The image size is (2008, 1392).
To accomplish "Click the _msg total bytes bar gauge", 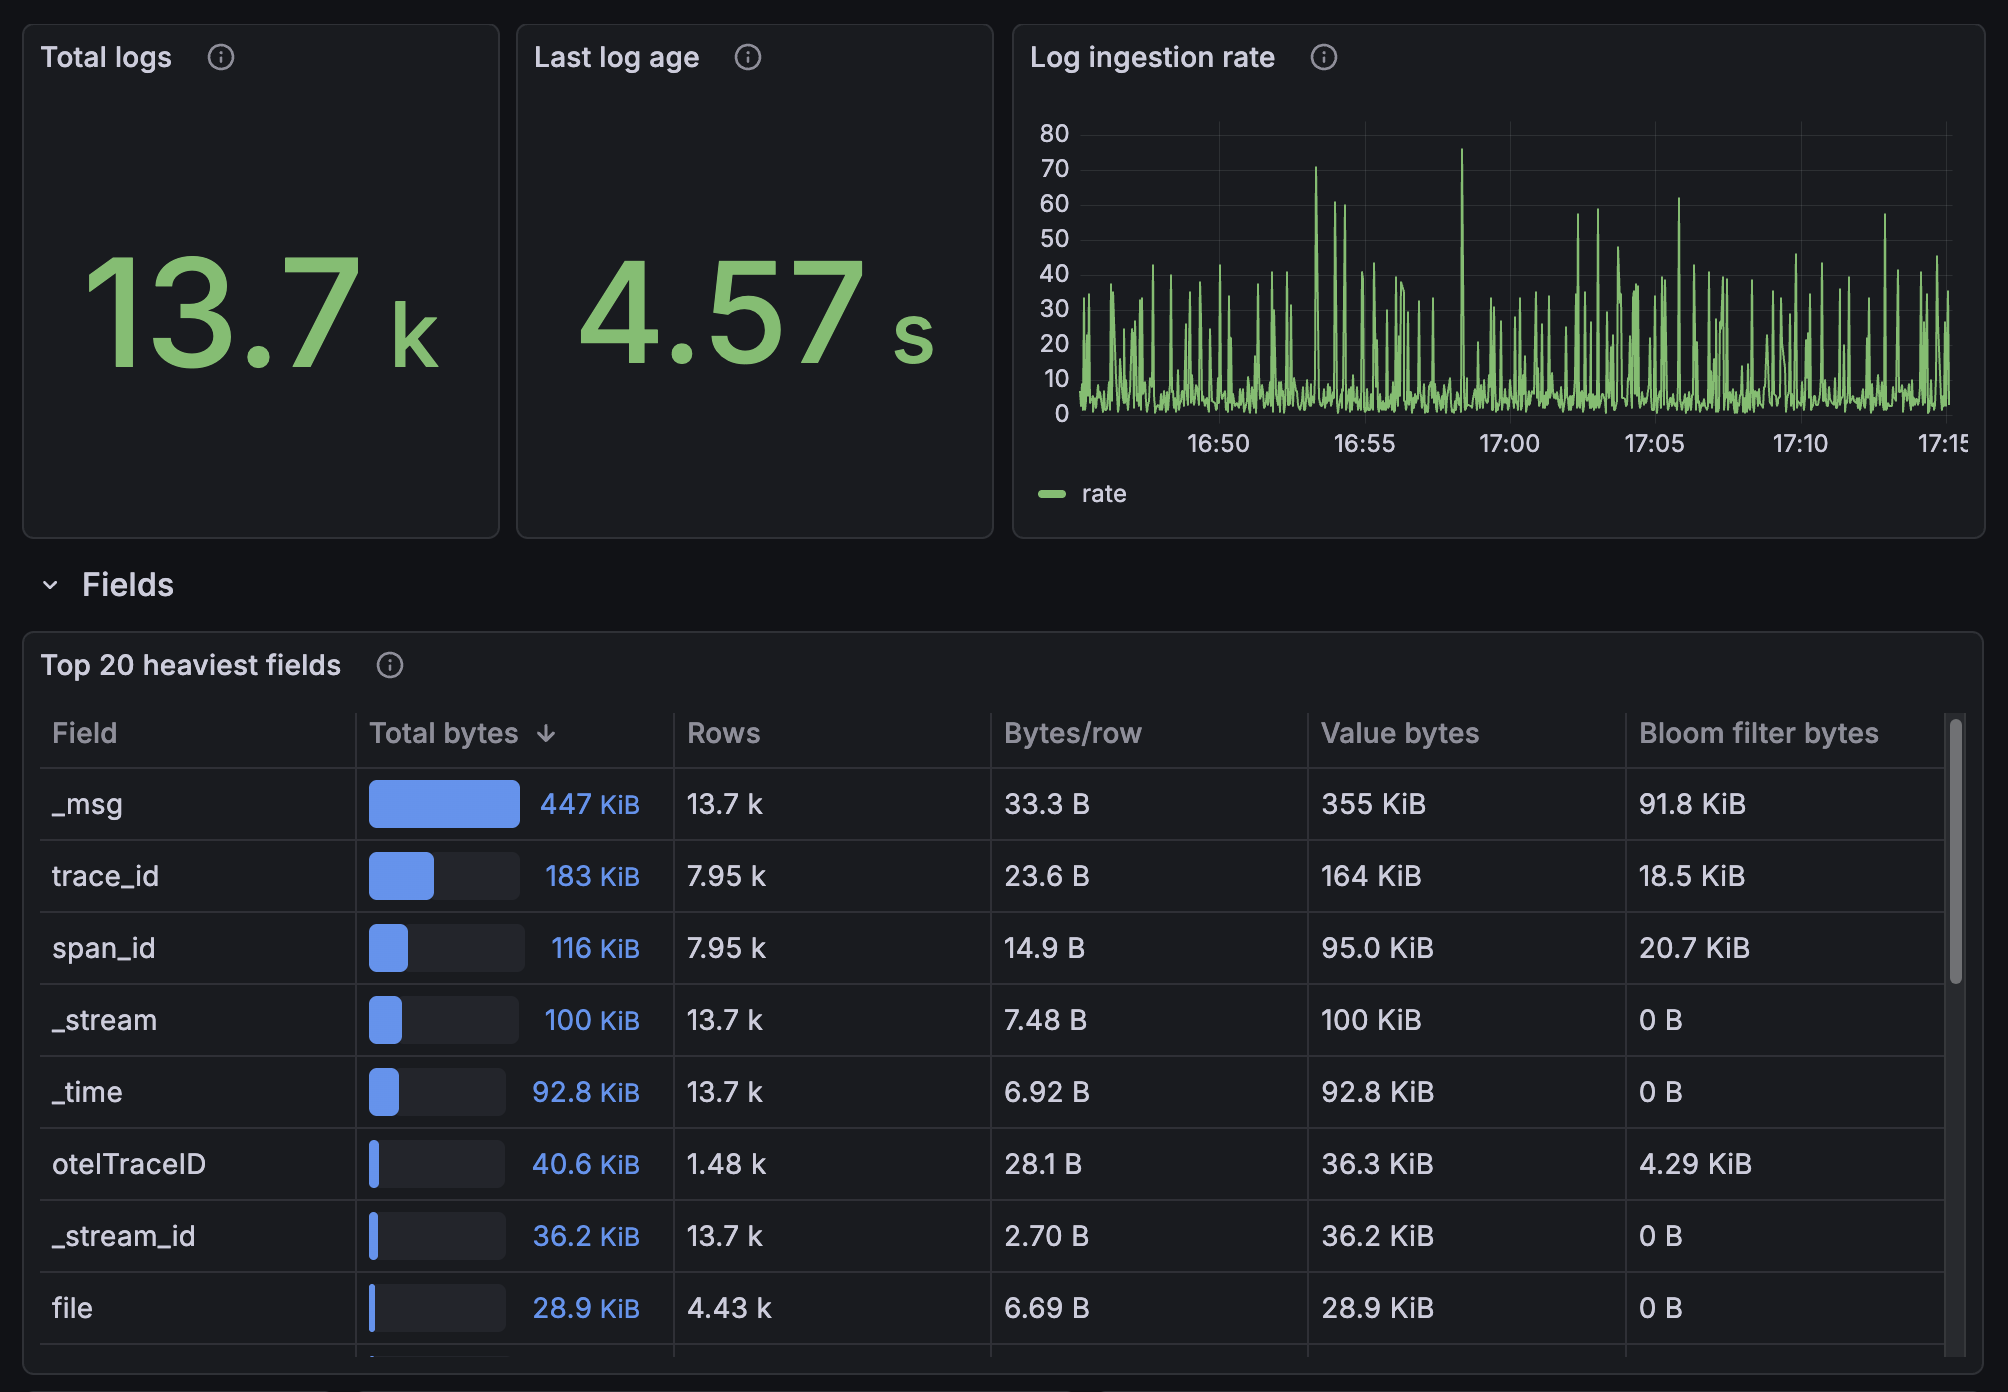I will (x=444, y=804).
